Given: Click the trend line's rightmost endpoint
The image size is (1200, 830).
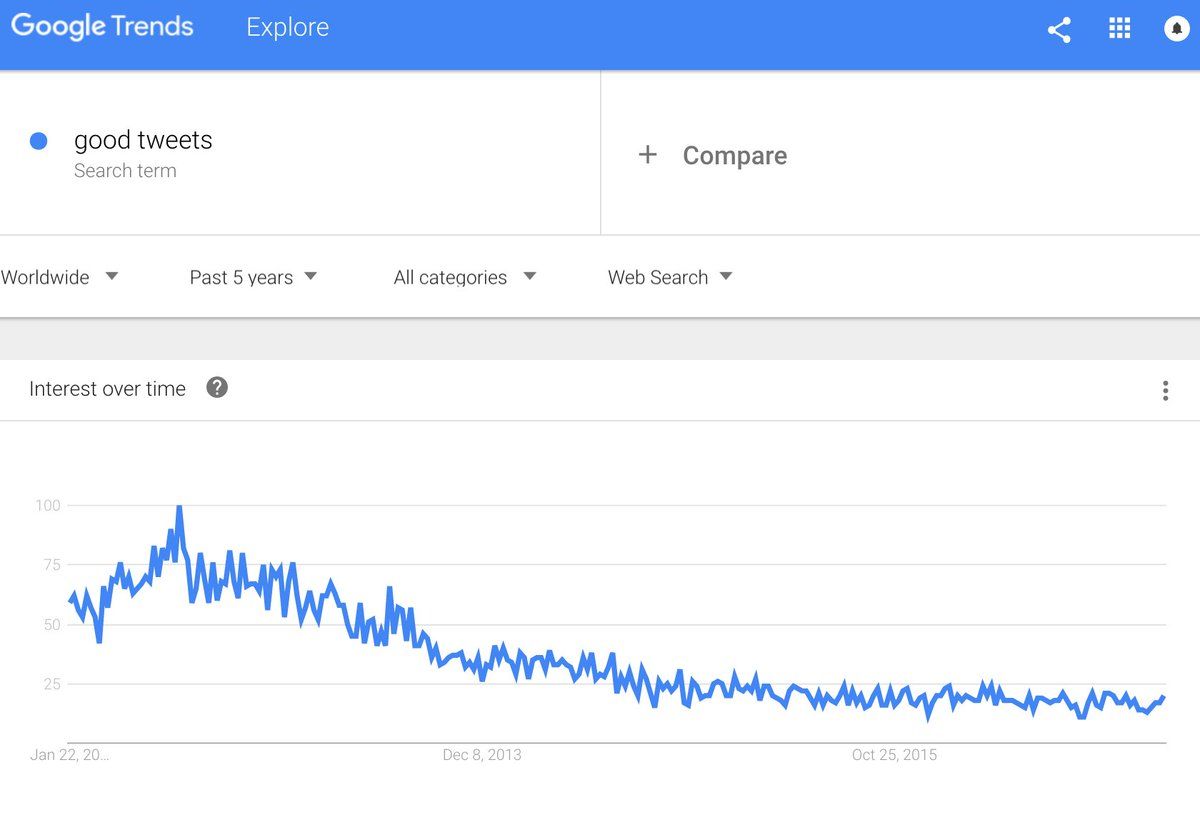Looking at the screenshot, I should tap(1164, 697).
